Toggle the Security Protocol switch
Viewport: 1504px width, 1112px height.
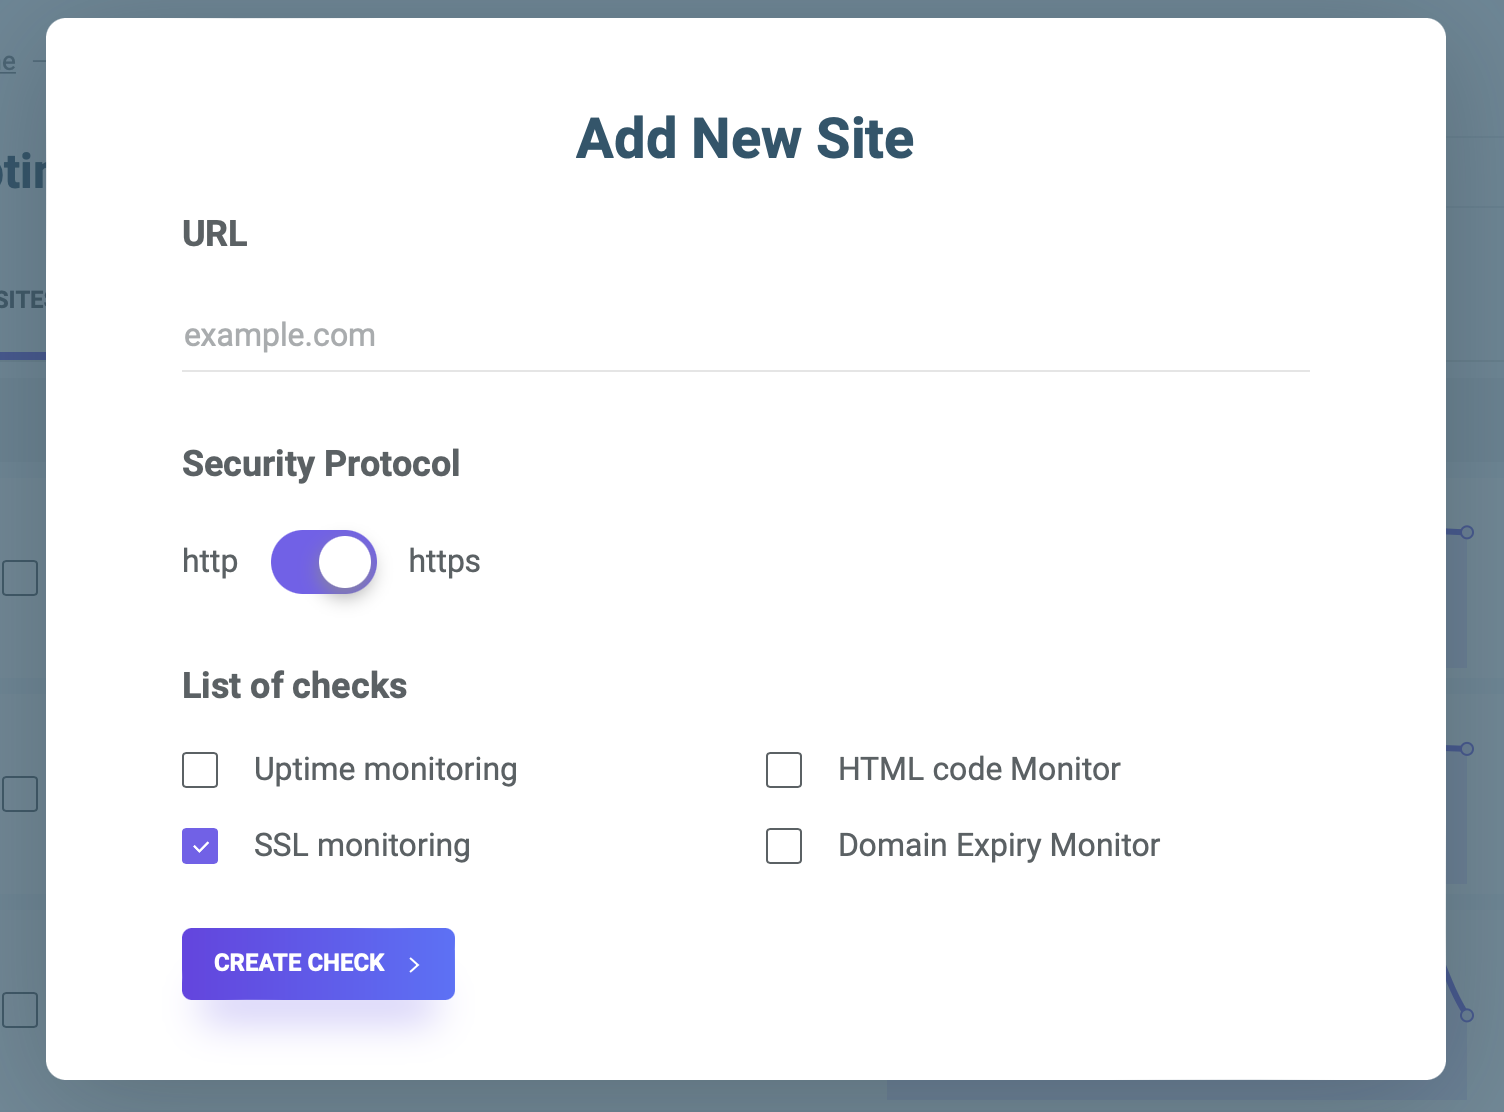pyautogui.click(x=324, y=562)
